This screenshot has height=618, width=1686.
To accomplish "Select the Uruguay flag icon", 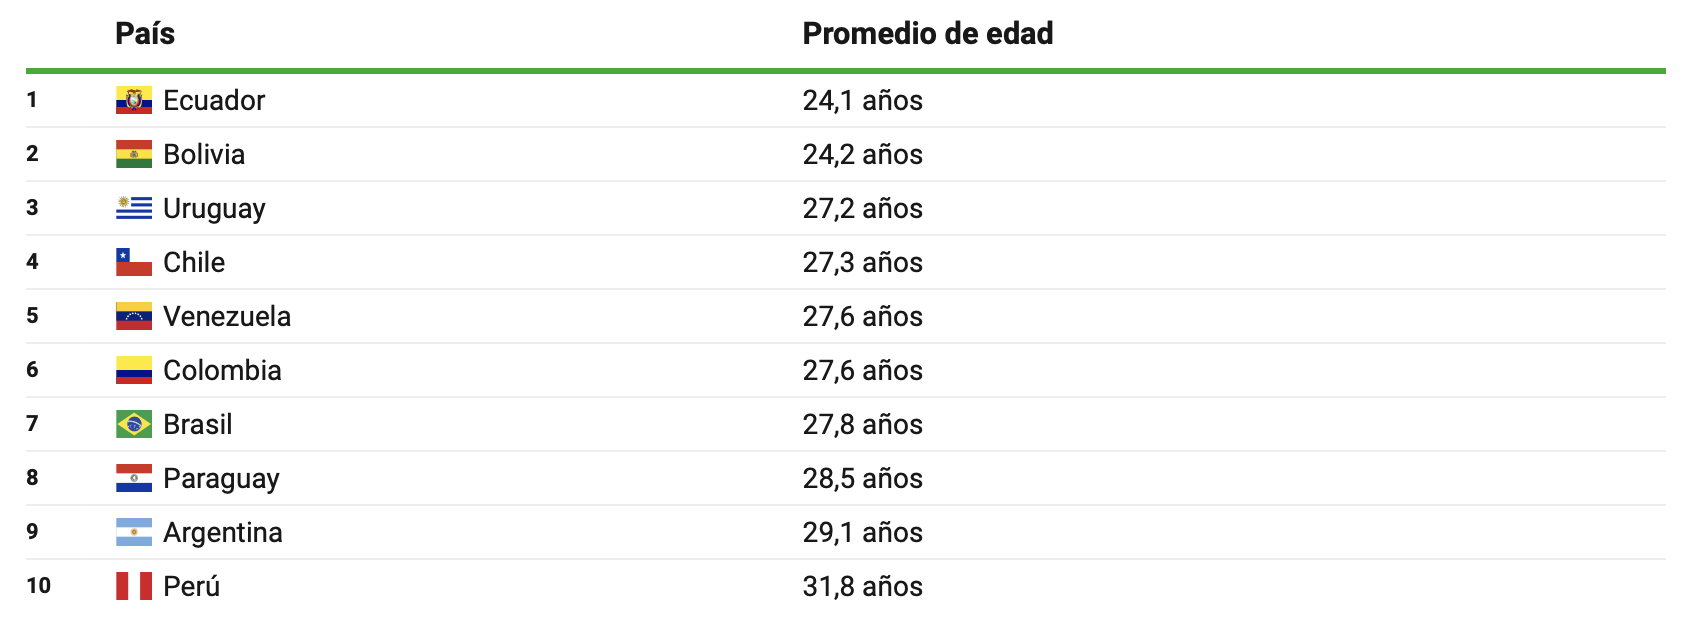I will tap(134, 208).
